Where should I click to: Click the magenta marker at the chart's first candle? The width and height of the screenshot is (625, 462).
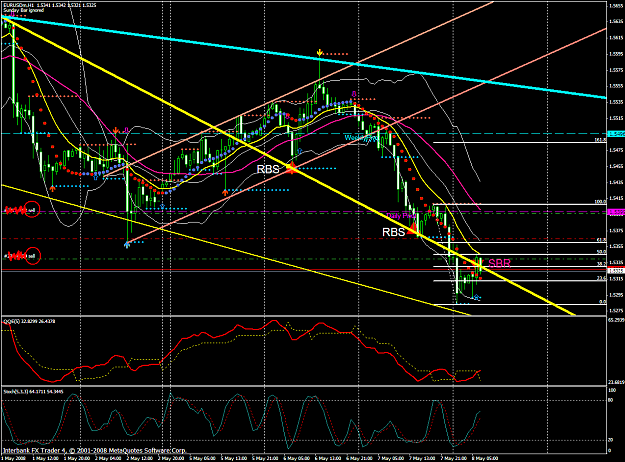12,13
